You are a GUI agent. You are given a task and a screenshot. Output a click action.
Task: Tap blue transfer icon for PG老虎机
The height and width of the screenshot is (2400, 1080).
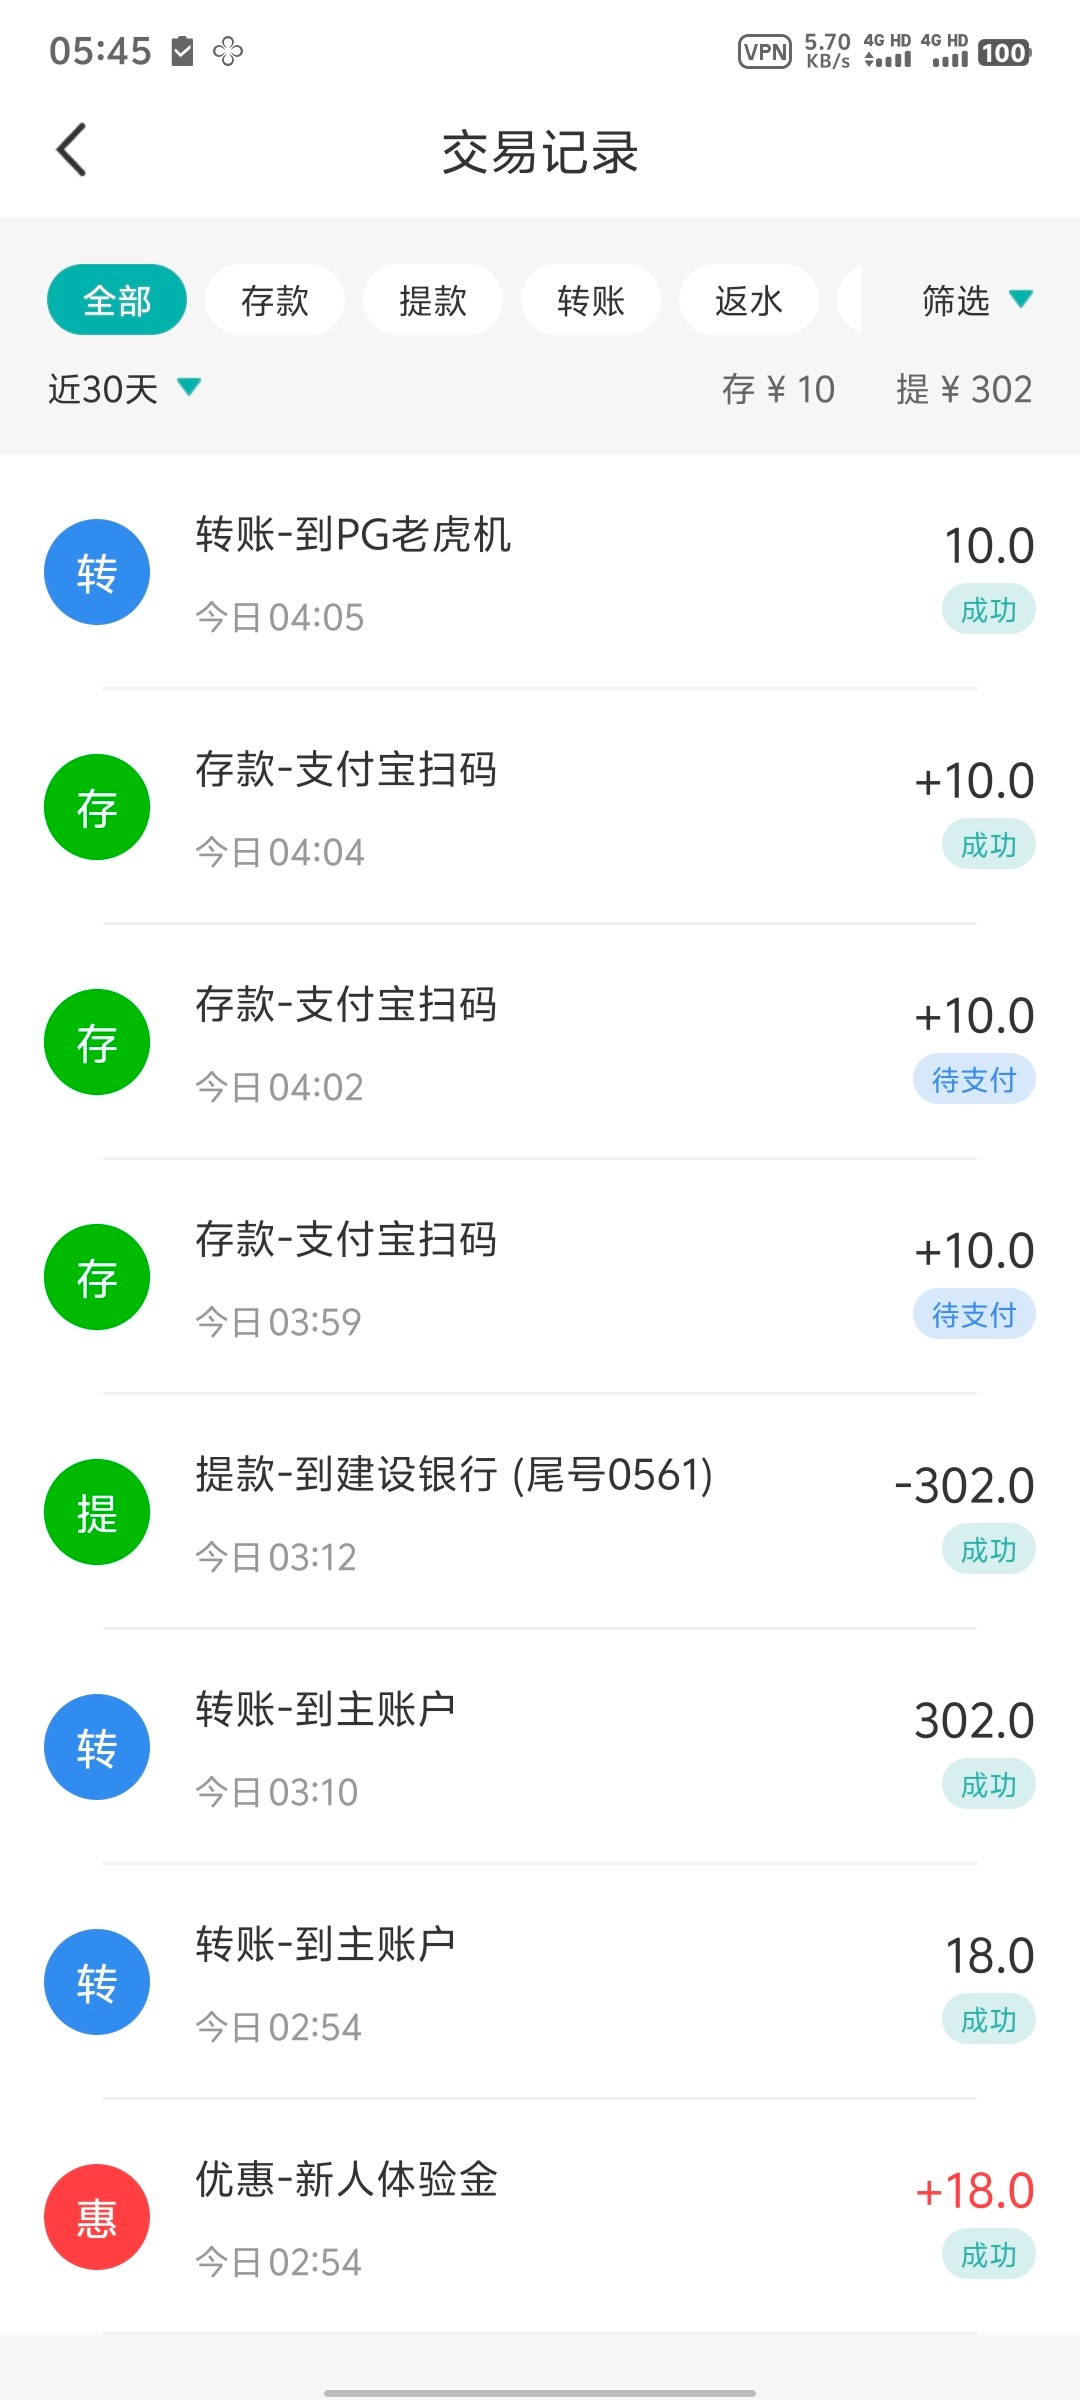pyautogui.click(x=97, y=572)
